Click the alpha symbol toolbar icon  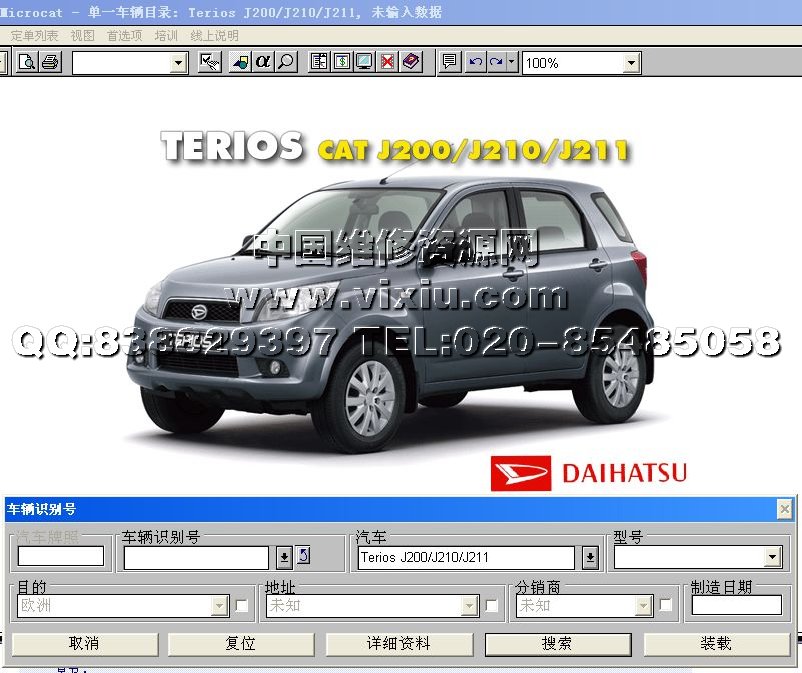(263, 62)
